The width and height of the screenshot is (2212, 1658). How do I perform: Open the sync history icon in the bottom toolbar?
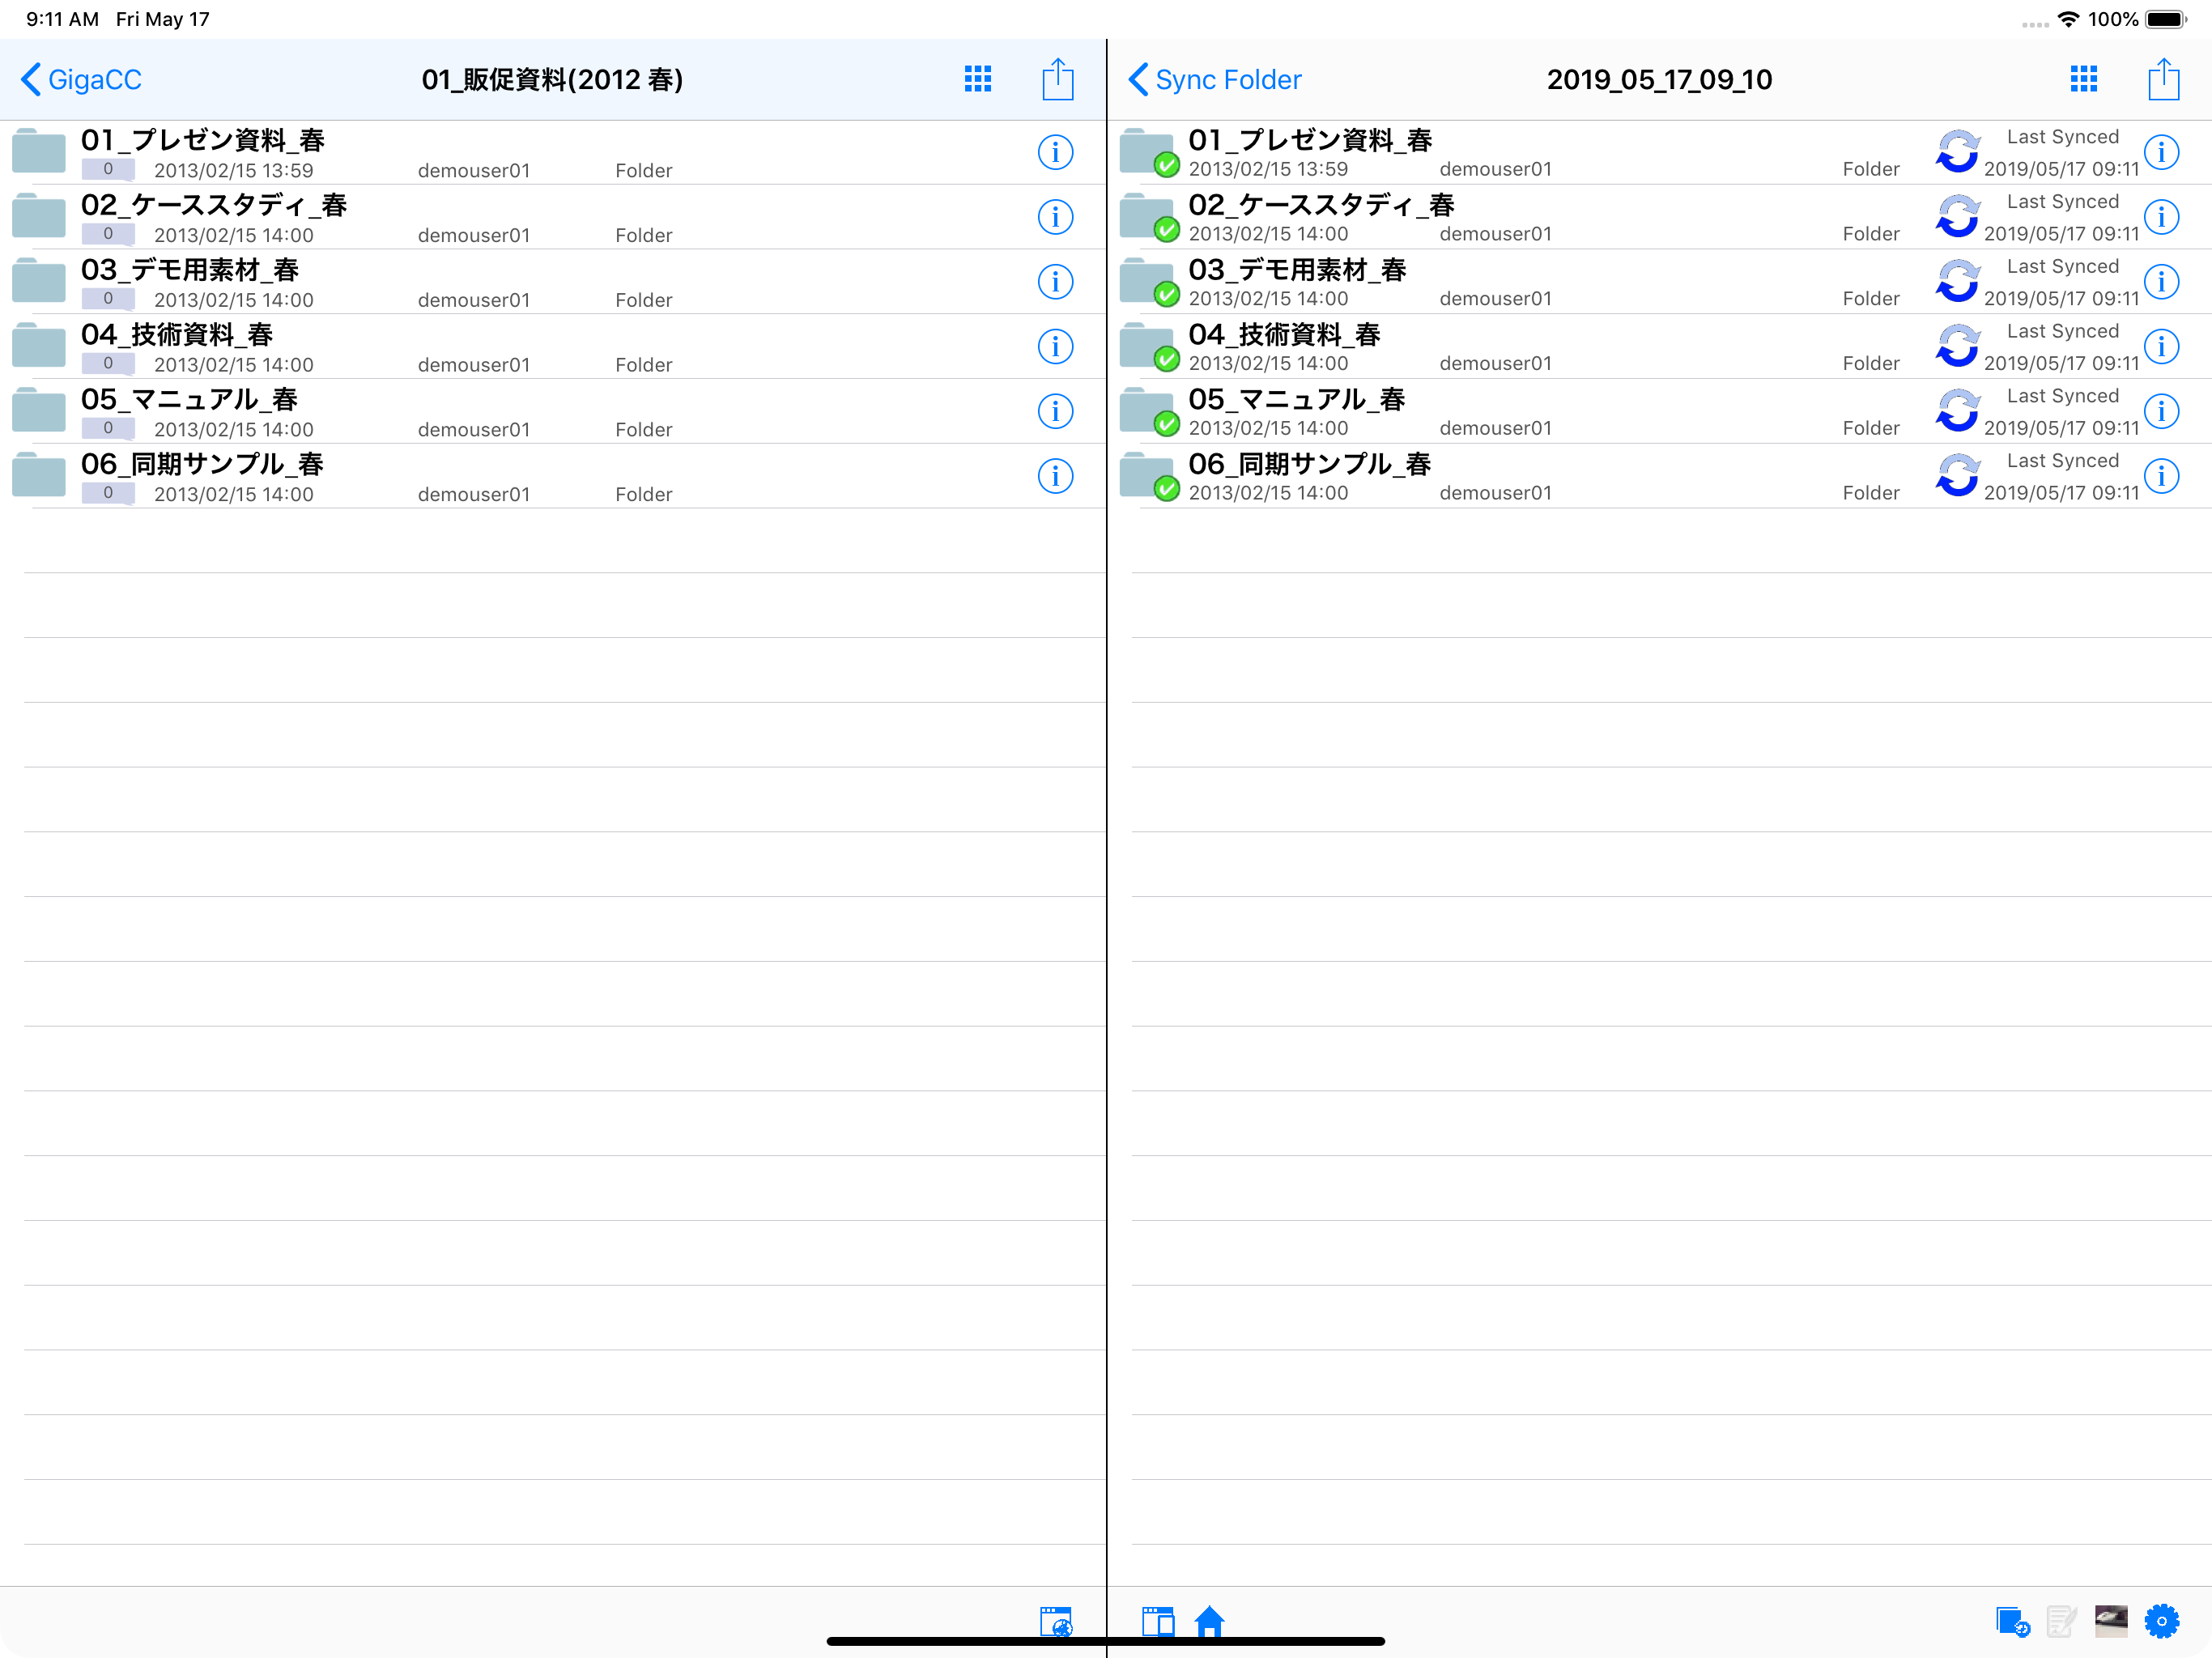(2012, 1621)
